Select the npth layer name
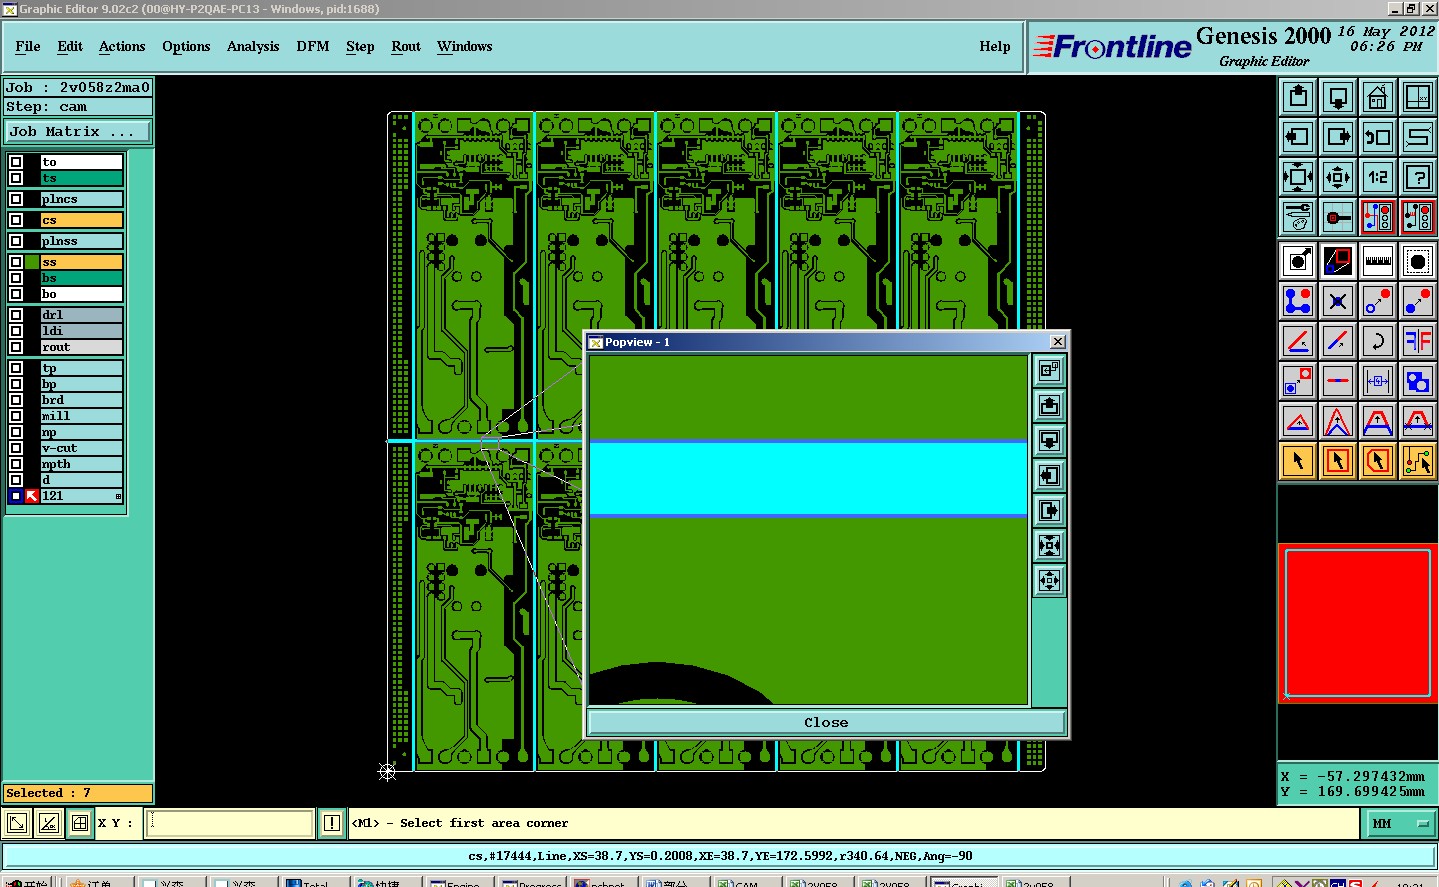The width and height of the screenshot is (1439, 887). click(x=81, y=464)
